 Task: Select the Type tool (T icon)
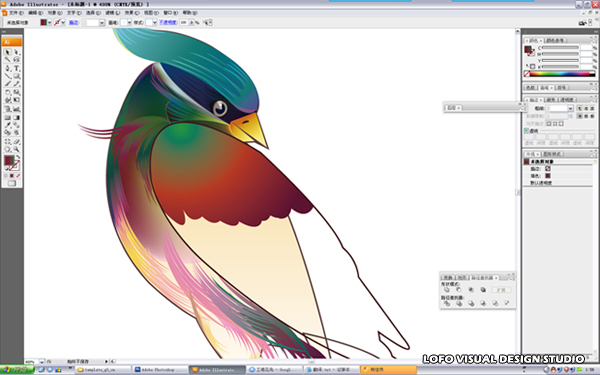coord(16,68)
